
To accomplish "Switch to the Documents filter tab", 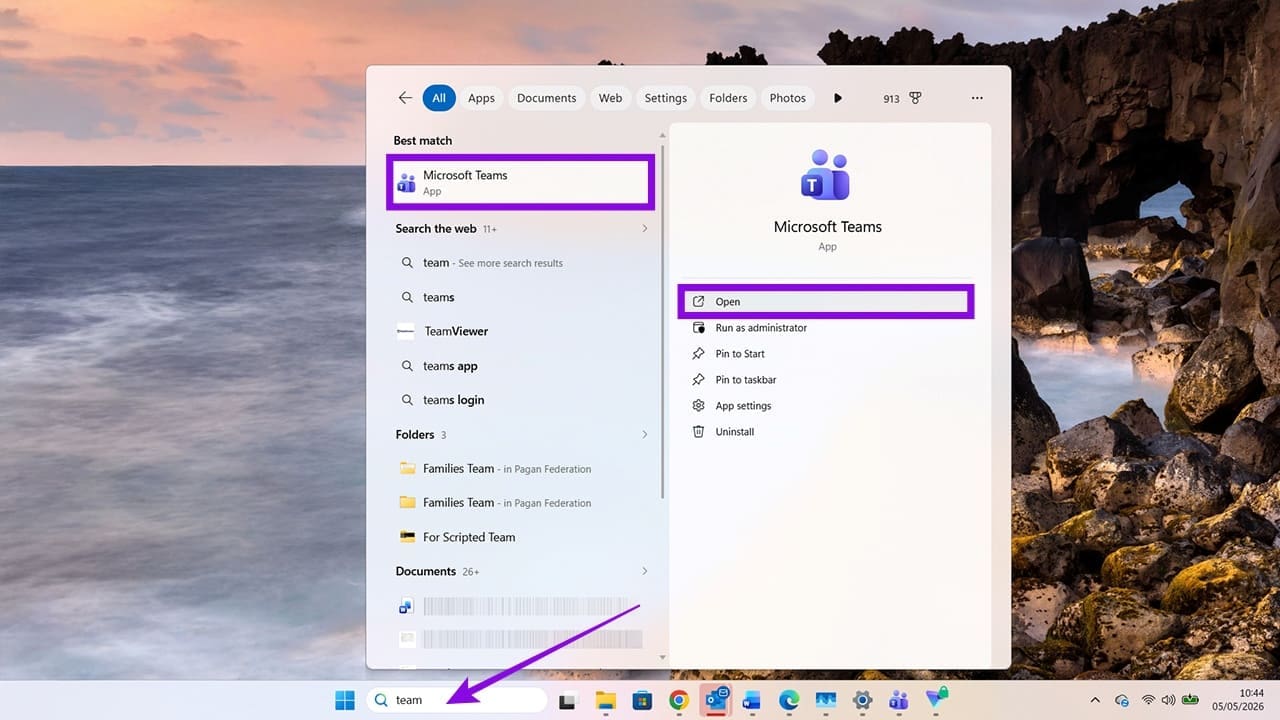I will coord(547,98).
